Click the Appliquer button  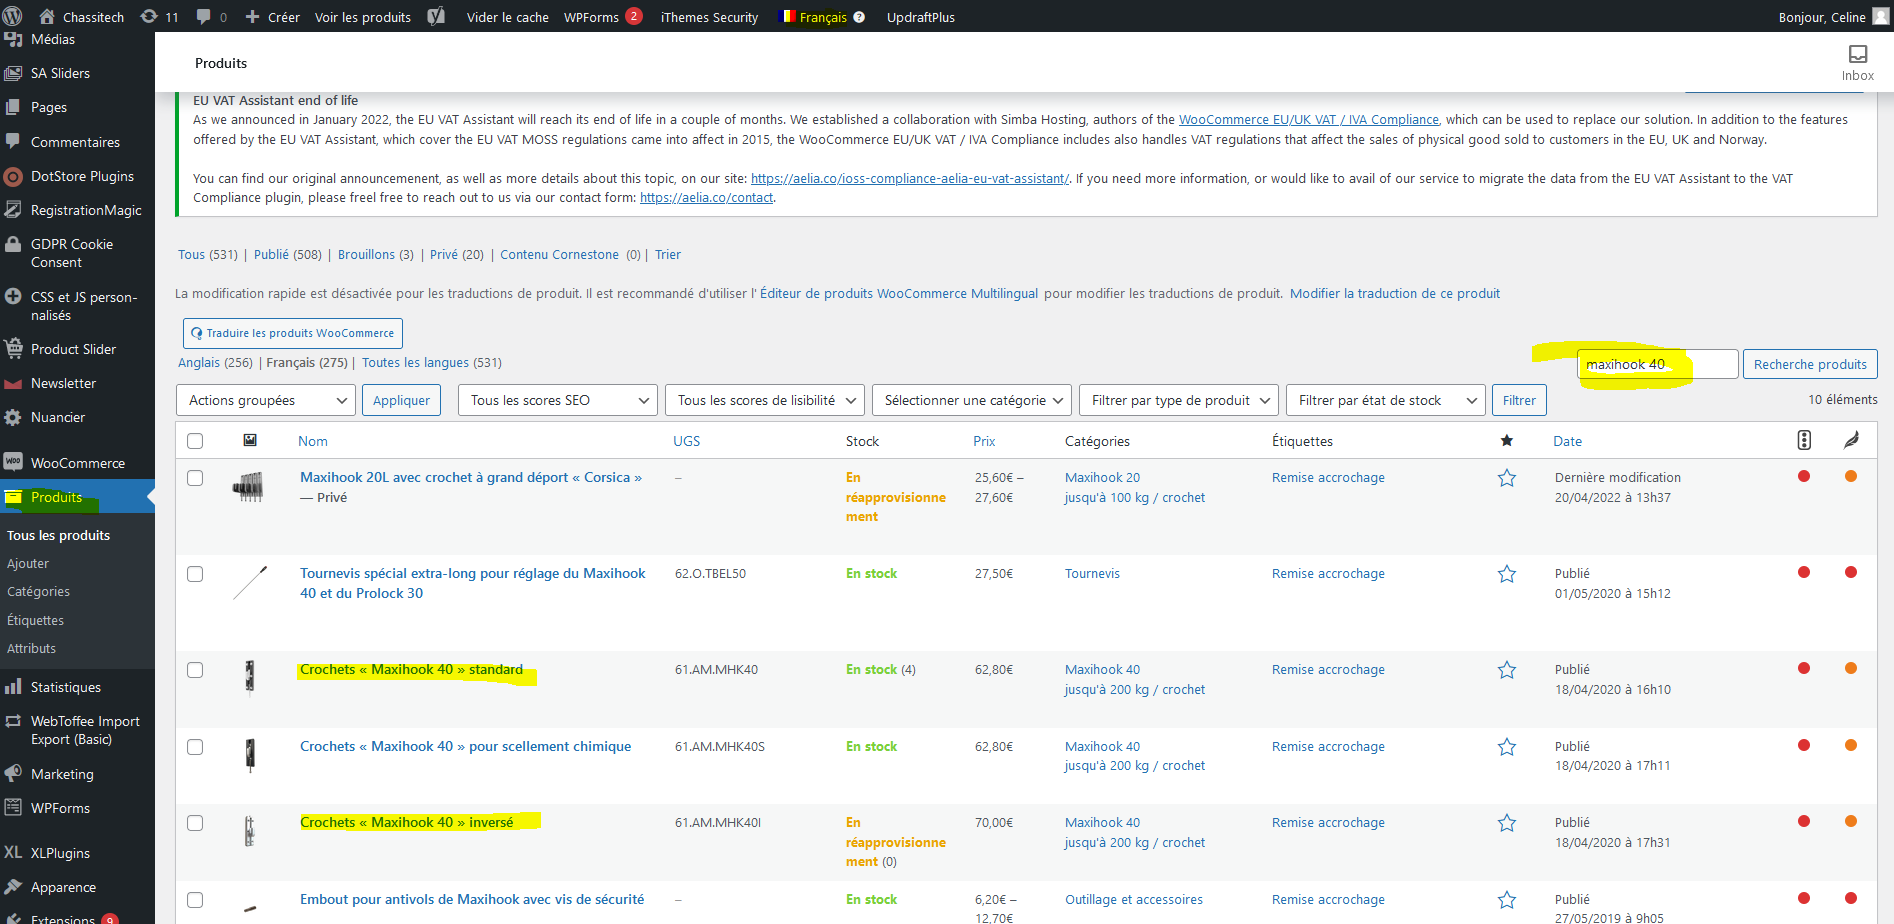click(401, 400)
